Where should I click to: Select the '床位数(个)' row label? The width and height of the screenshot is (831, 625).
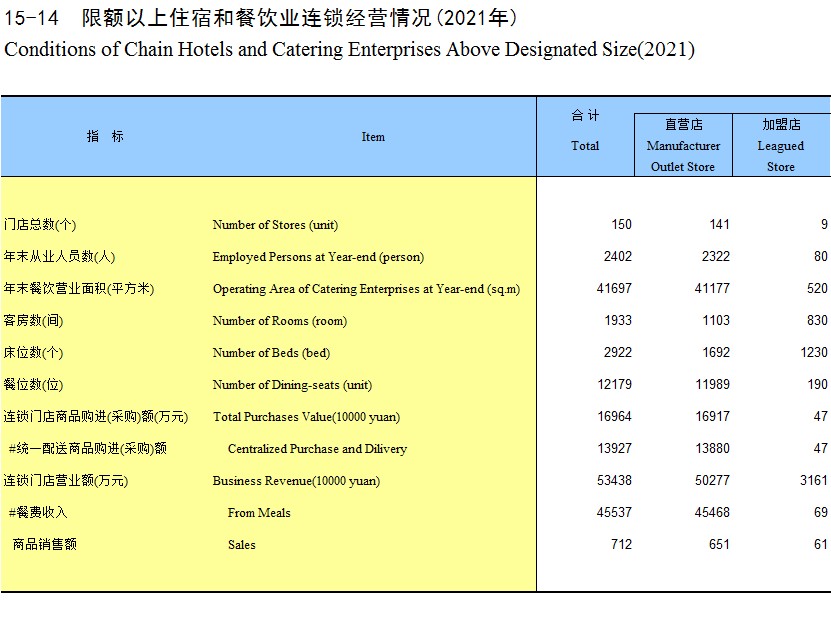coord(33,353)
